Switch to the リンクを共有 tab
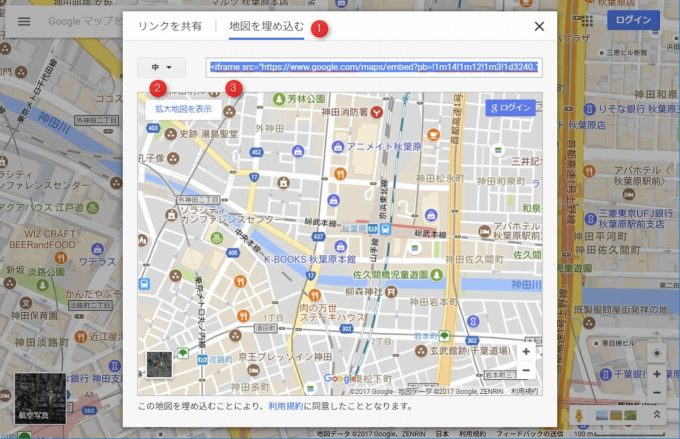This screenshot has height=439, width=680. click(170, 27)
